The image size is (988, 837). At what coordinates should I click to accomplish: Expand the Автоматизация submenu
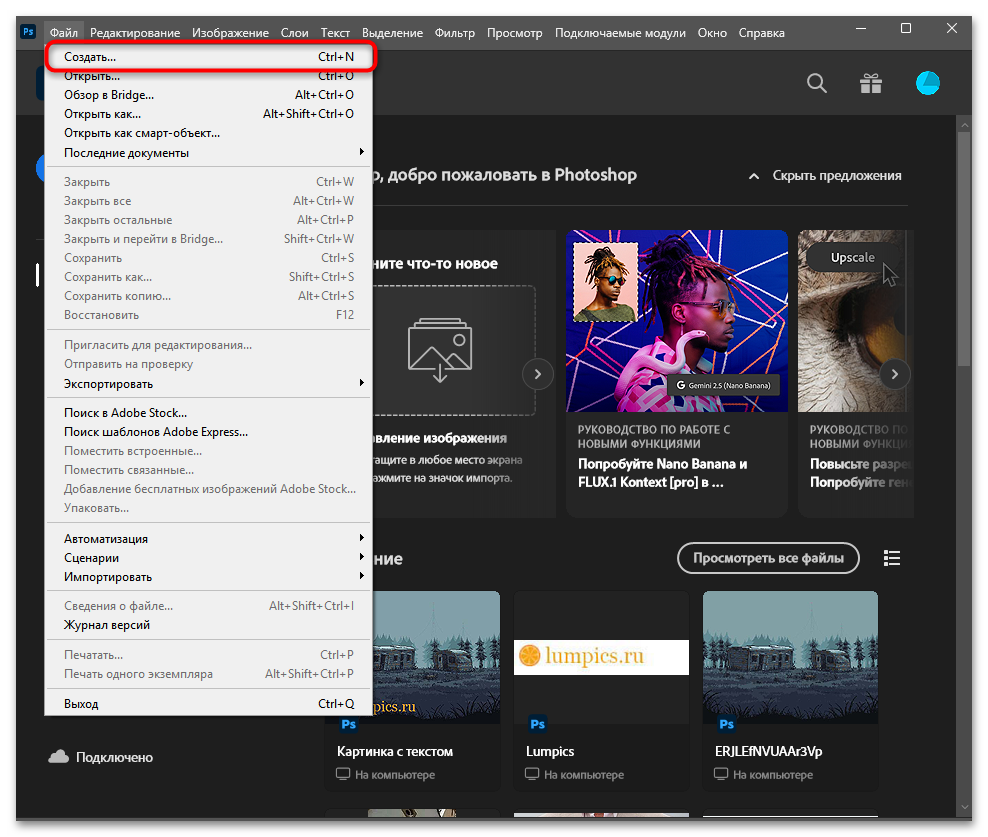pyautogui.click(x=209, y=538)
